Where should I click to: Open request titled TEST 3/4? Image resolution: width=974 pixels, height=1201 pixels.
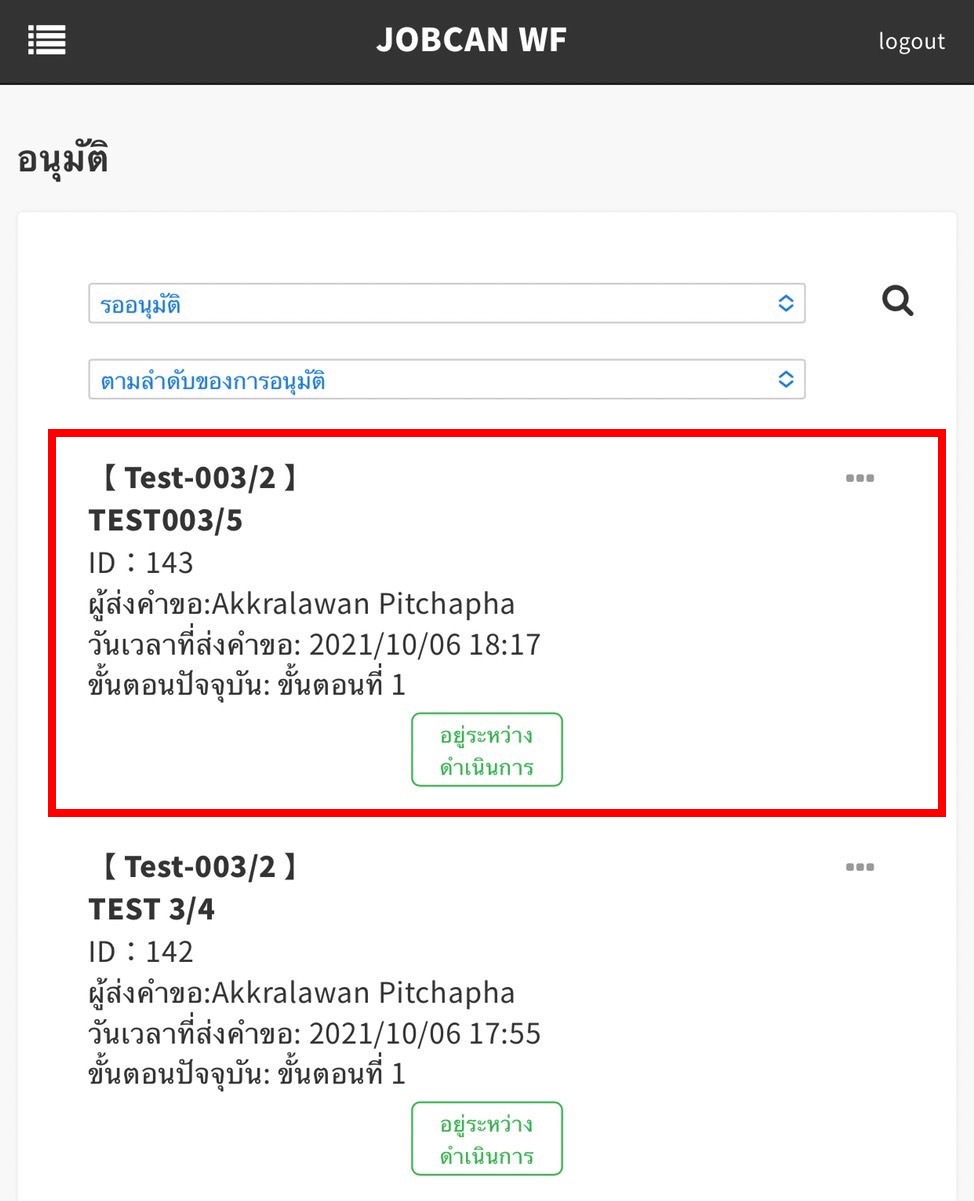pos(151,909)
